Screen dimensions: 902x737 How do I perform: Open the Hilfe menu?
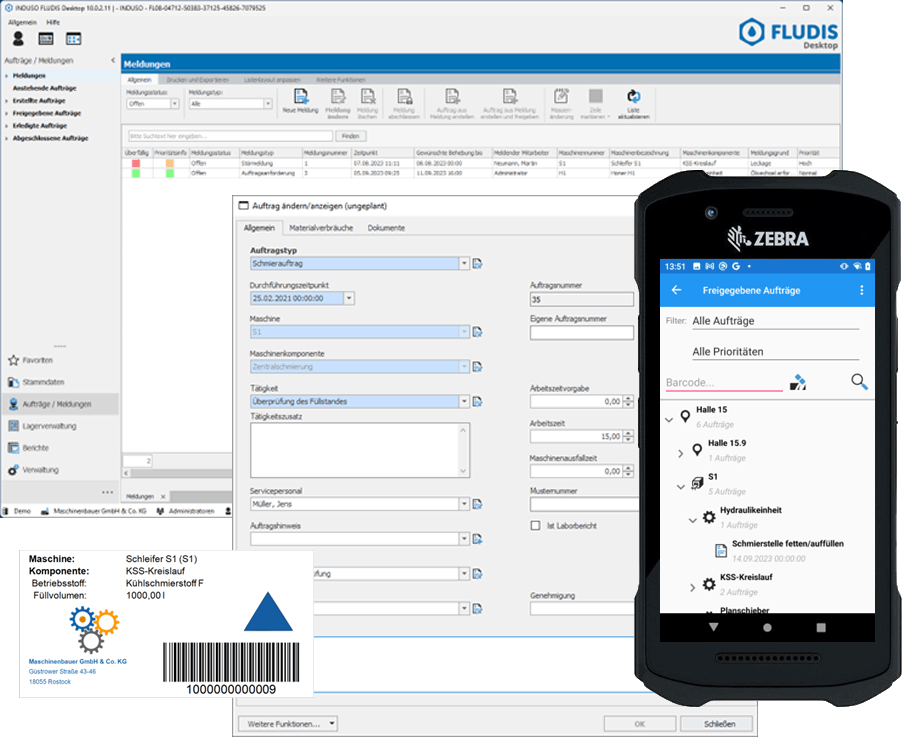coord(53,22)
